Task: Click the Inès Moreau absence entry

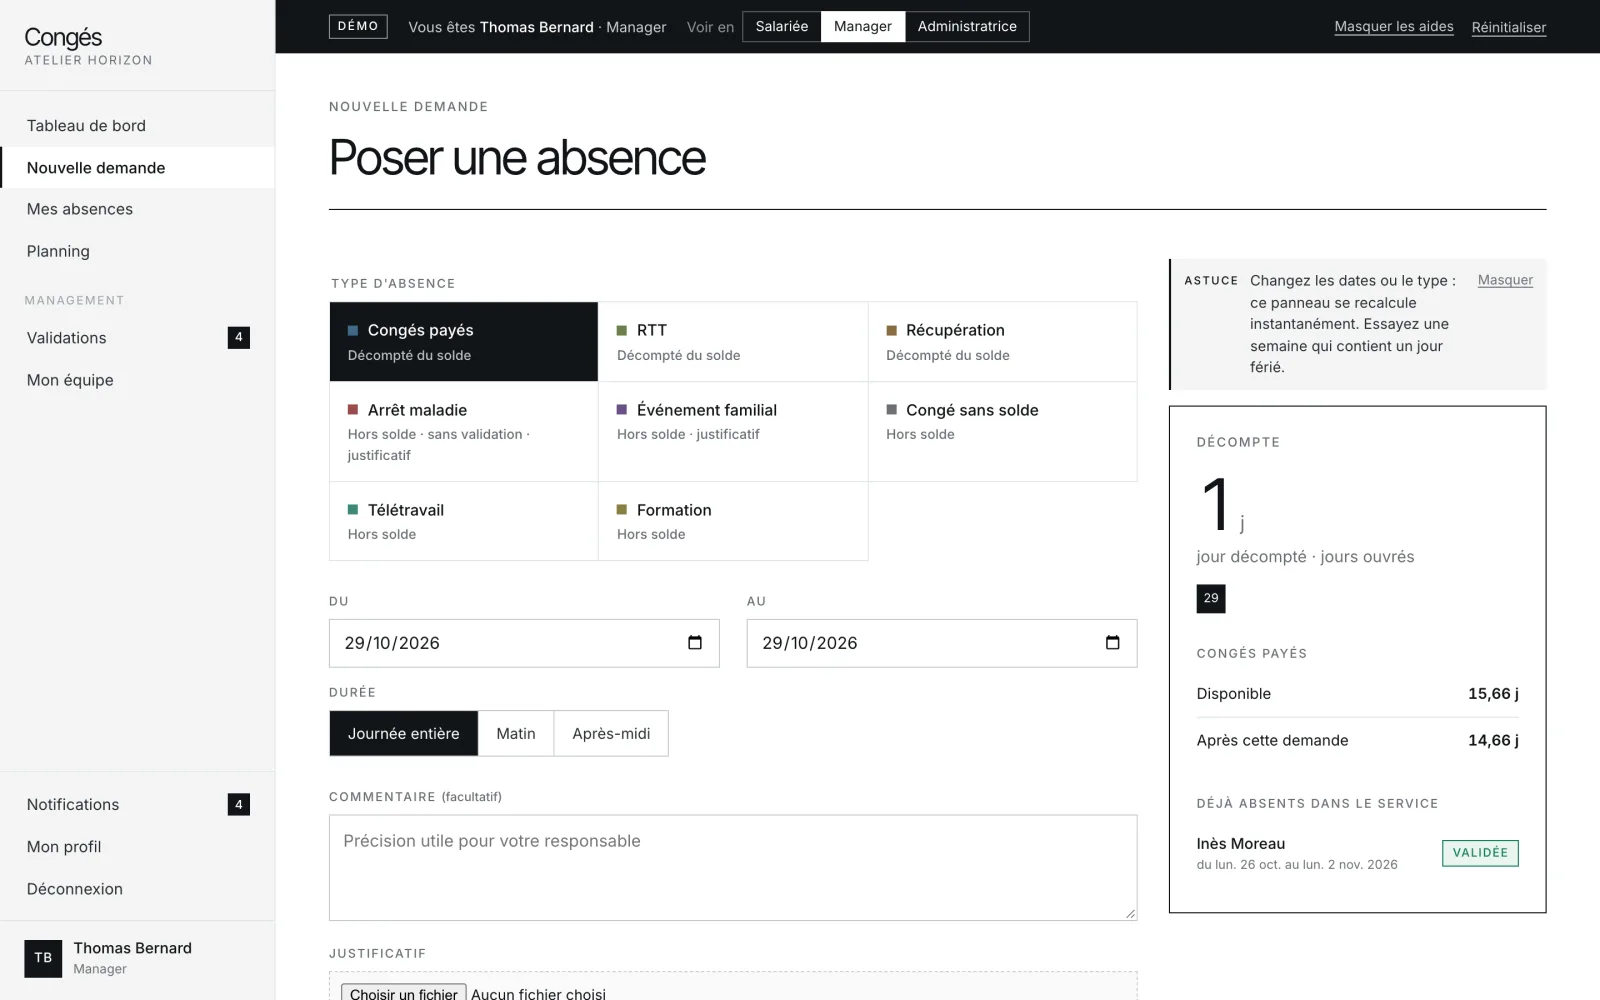Action: coord(1357,853)
